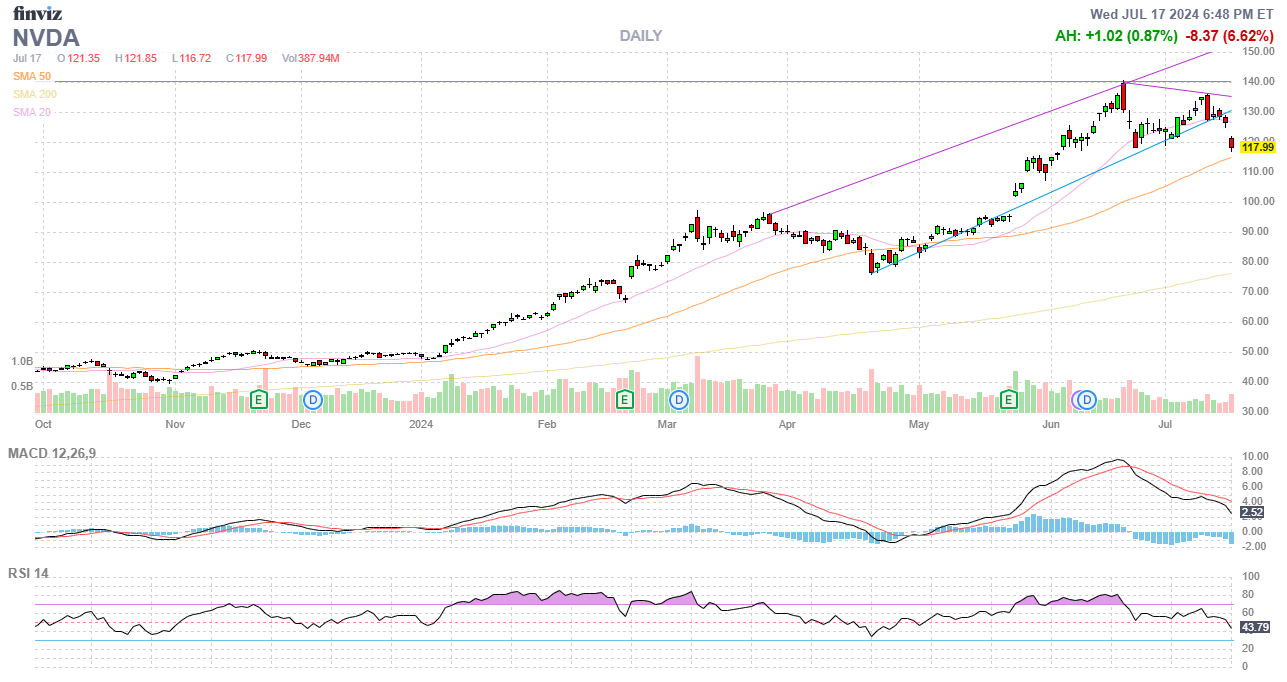Click the March dividend D marker
Image resolution: width=1287 pixels, height=682 pixels.
[x=679, y=400]
